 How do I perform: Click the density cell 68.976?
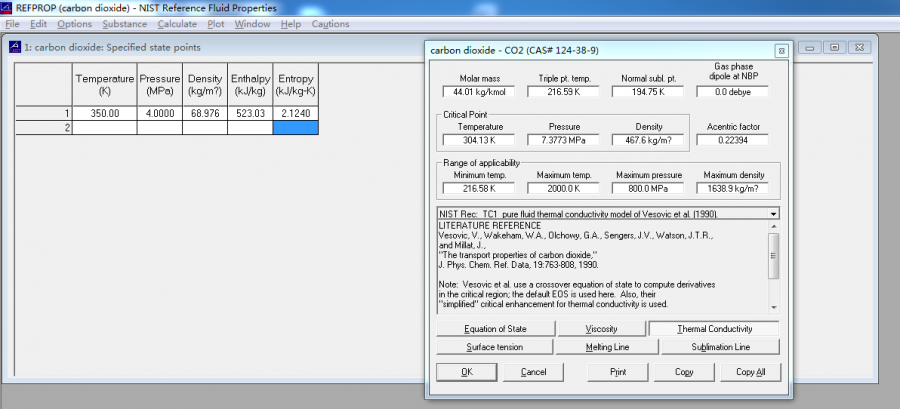205,114
